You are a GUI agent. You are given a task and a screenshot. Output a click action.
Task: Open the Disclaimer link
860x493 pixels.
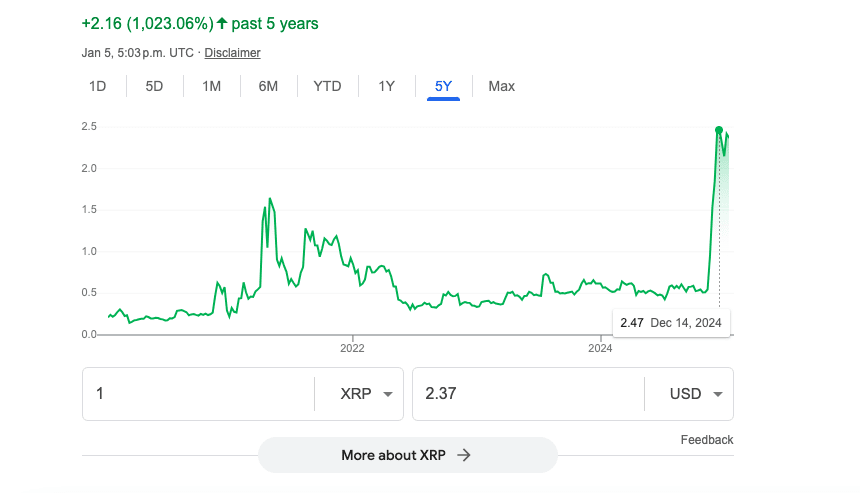(x=232, y=53)
